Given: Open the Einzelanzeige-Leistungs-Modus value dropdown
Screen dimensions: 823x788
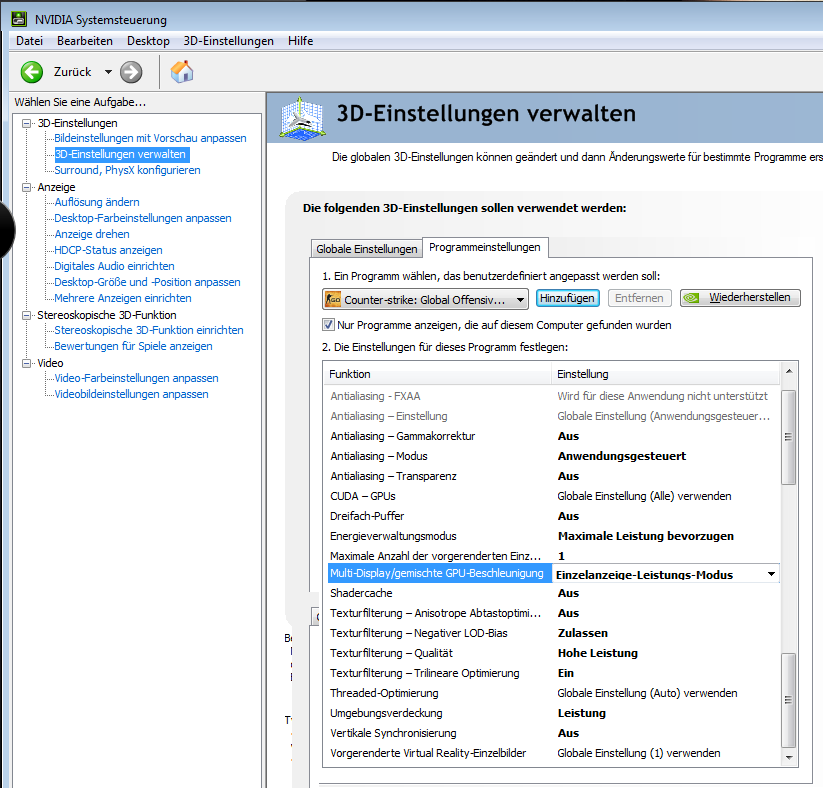Looking at the screenshot, I should 771,574.
